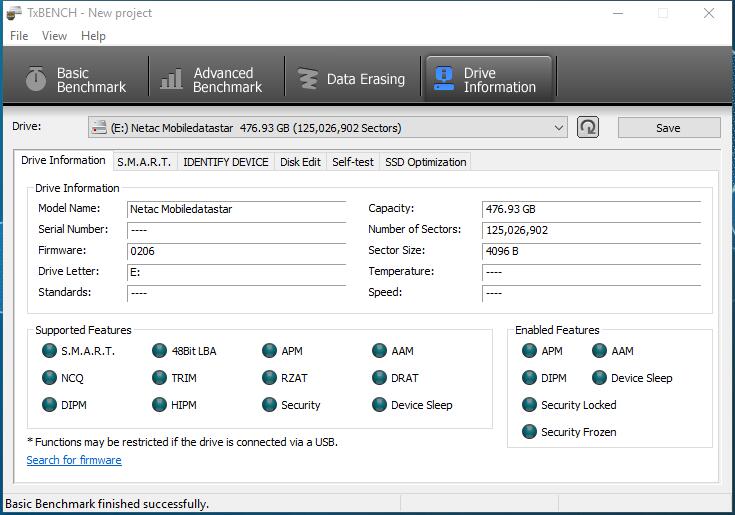Click the blue drive icon of Drive Information
This screenshot has width=735, height=515.
(x=444, y=78)
